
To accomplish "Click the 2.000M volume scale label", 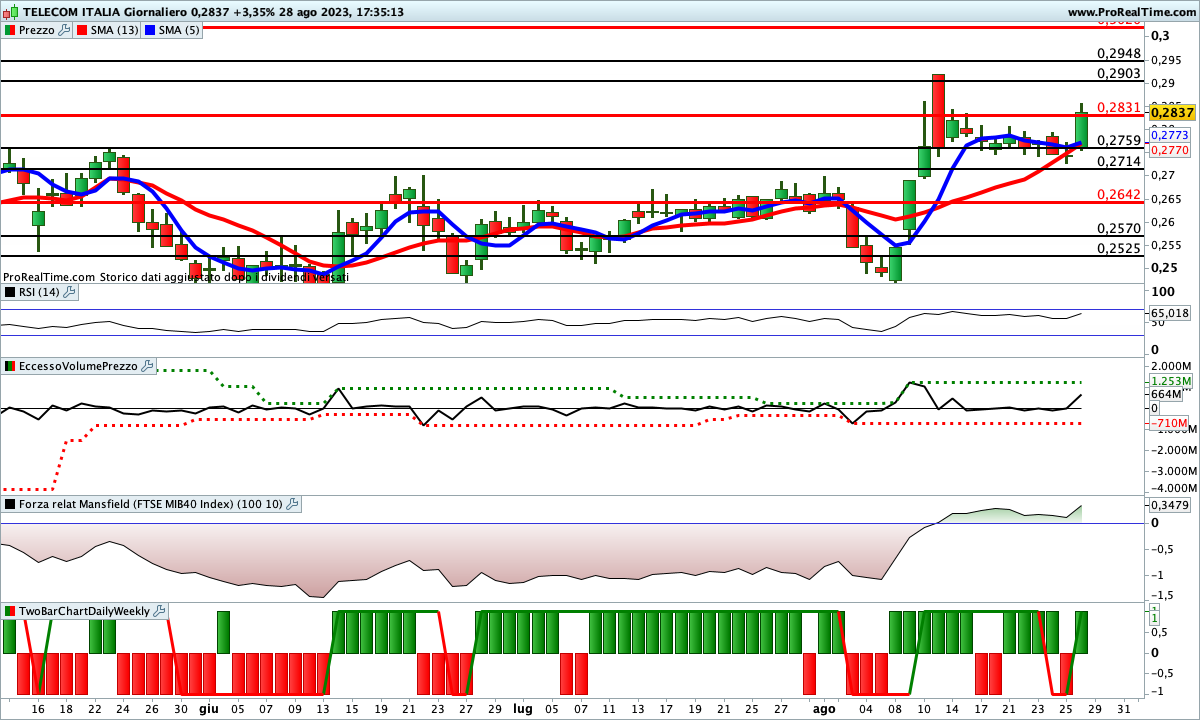I will [1171, 367].
